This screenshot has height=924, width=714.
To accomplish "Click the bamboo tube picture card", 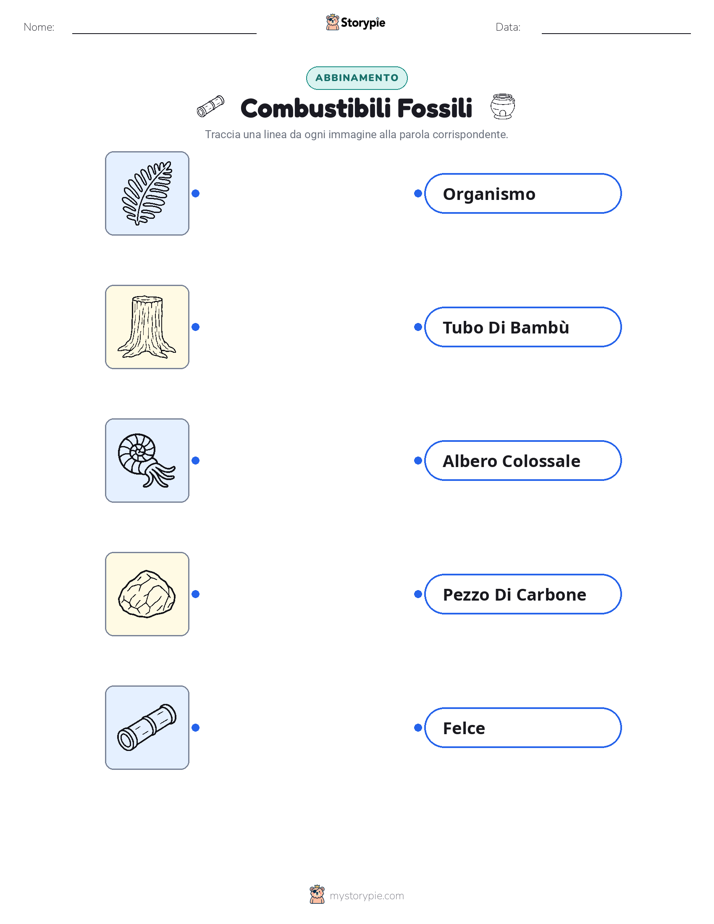I will 147,727.
